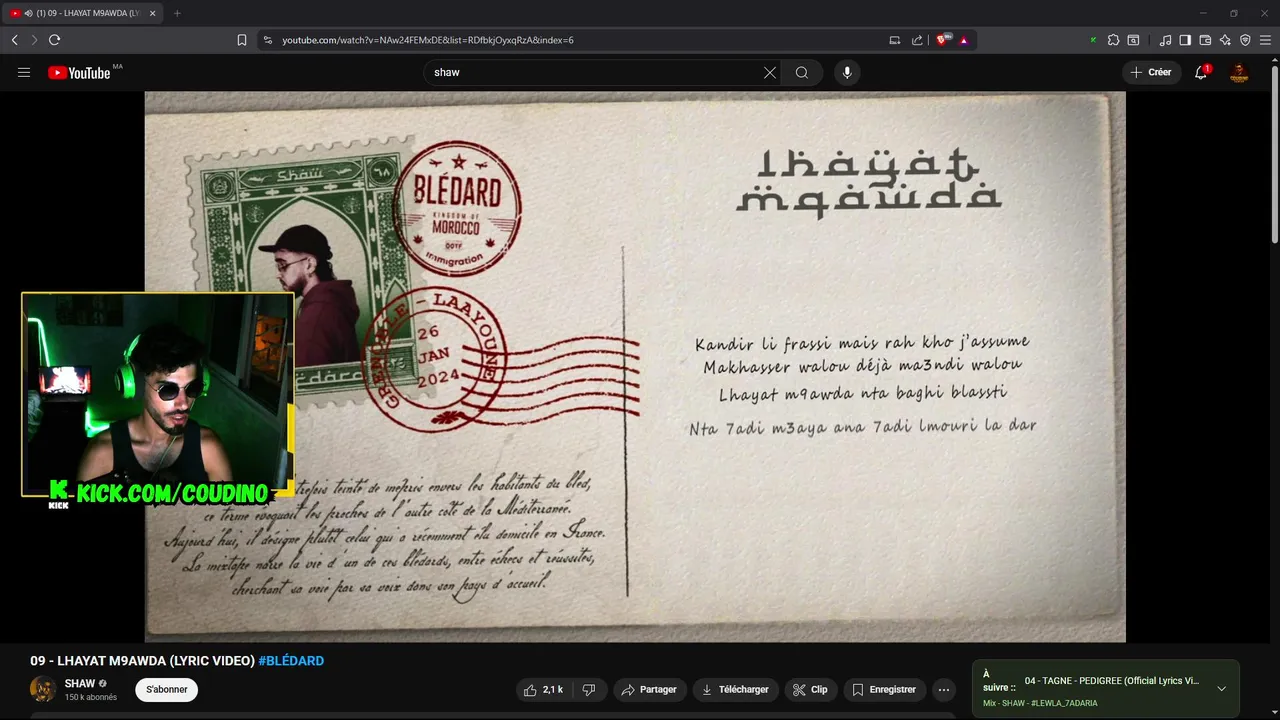Open the account avatar menu
Screen dimensions: 1280x720
pos(1239,72)
